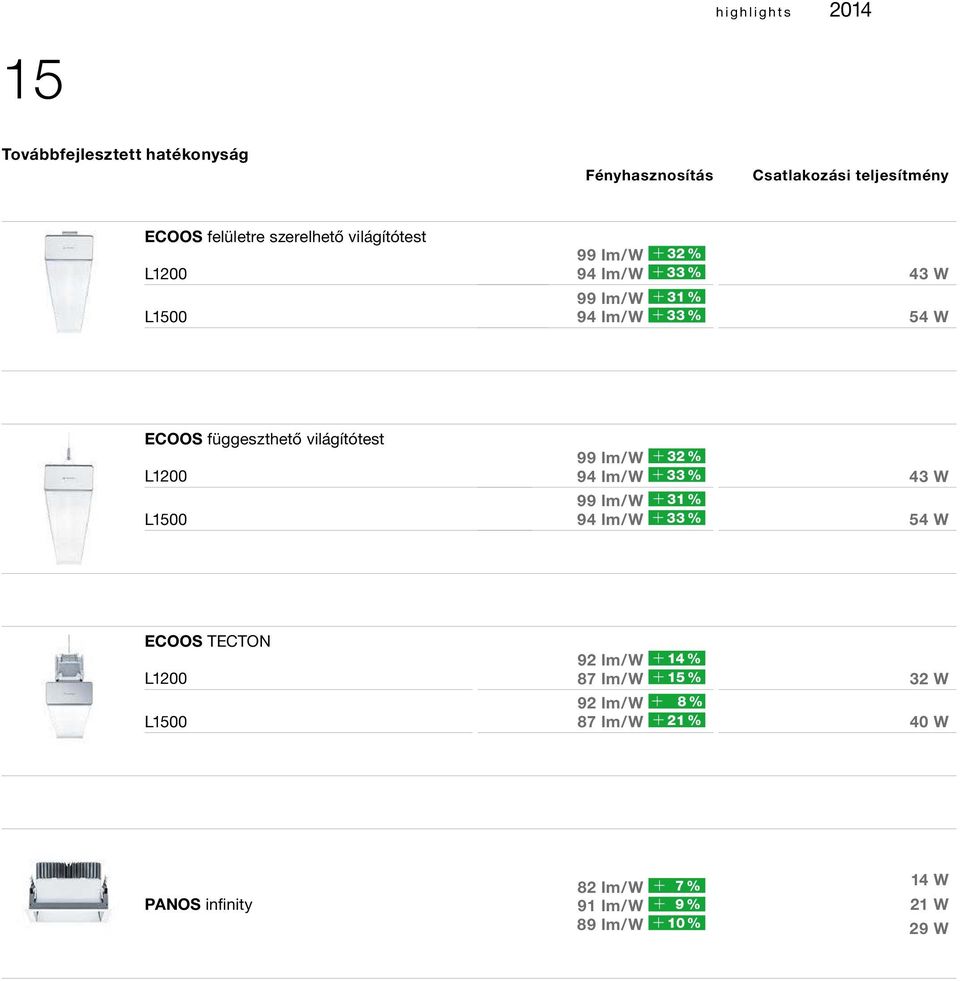The width and height of the screenshot is (960, 981).
Task: Click the "PANOS infinity" product title
Action: pyautogui.click(x=198, y=904)
